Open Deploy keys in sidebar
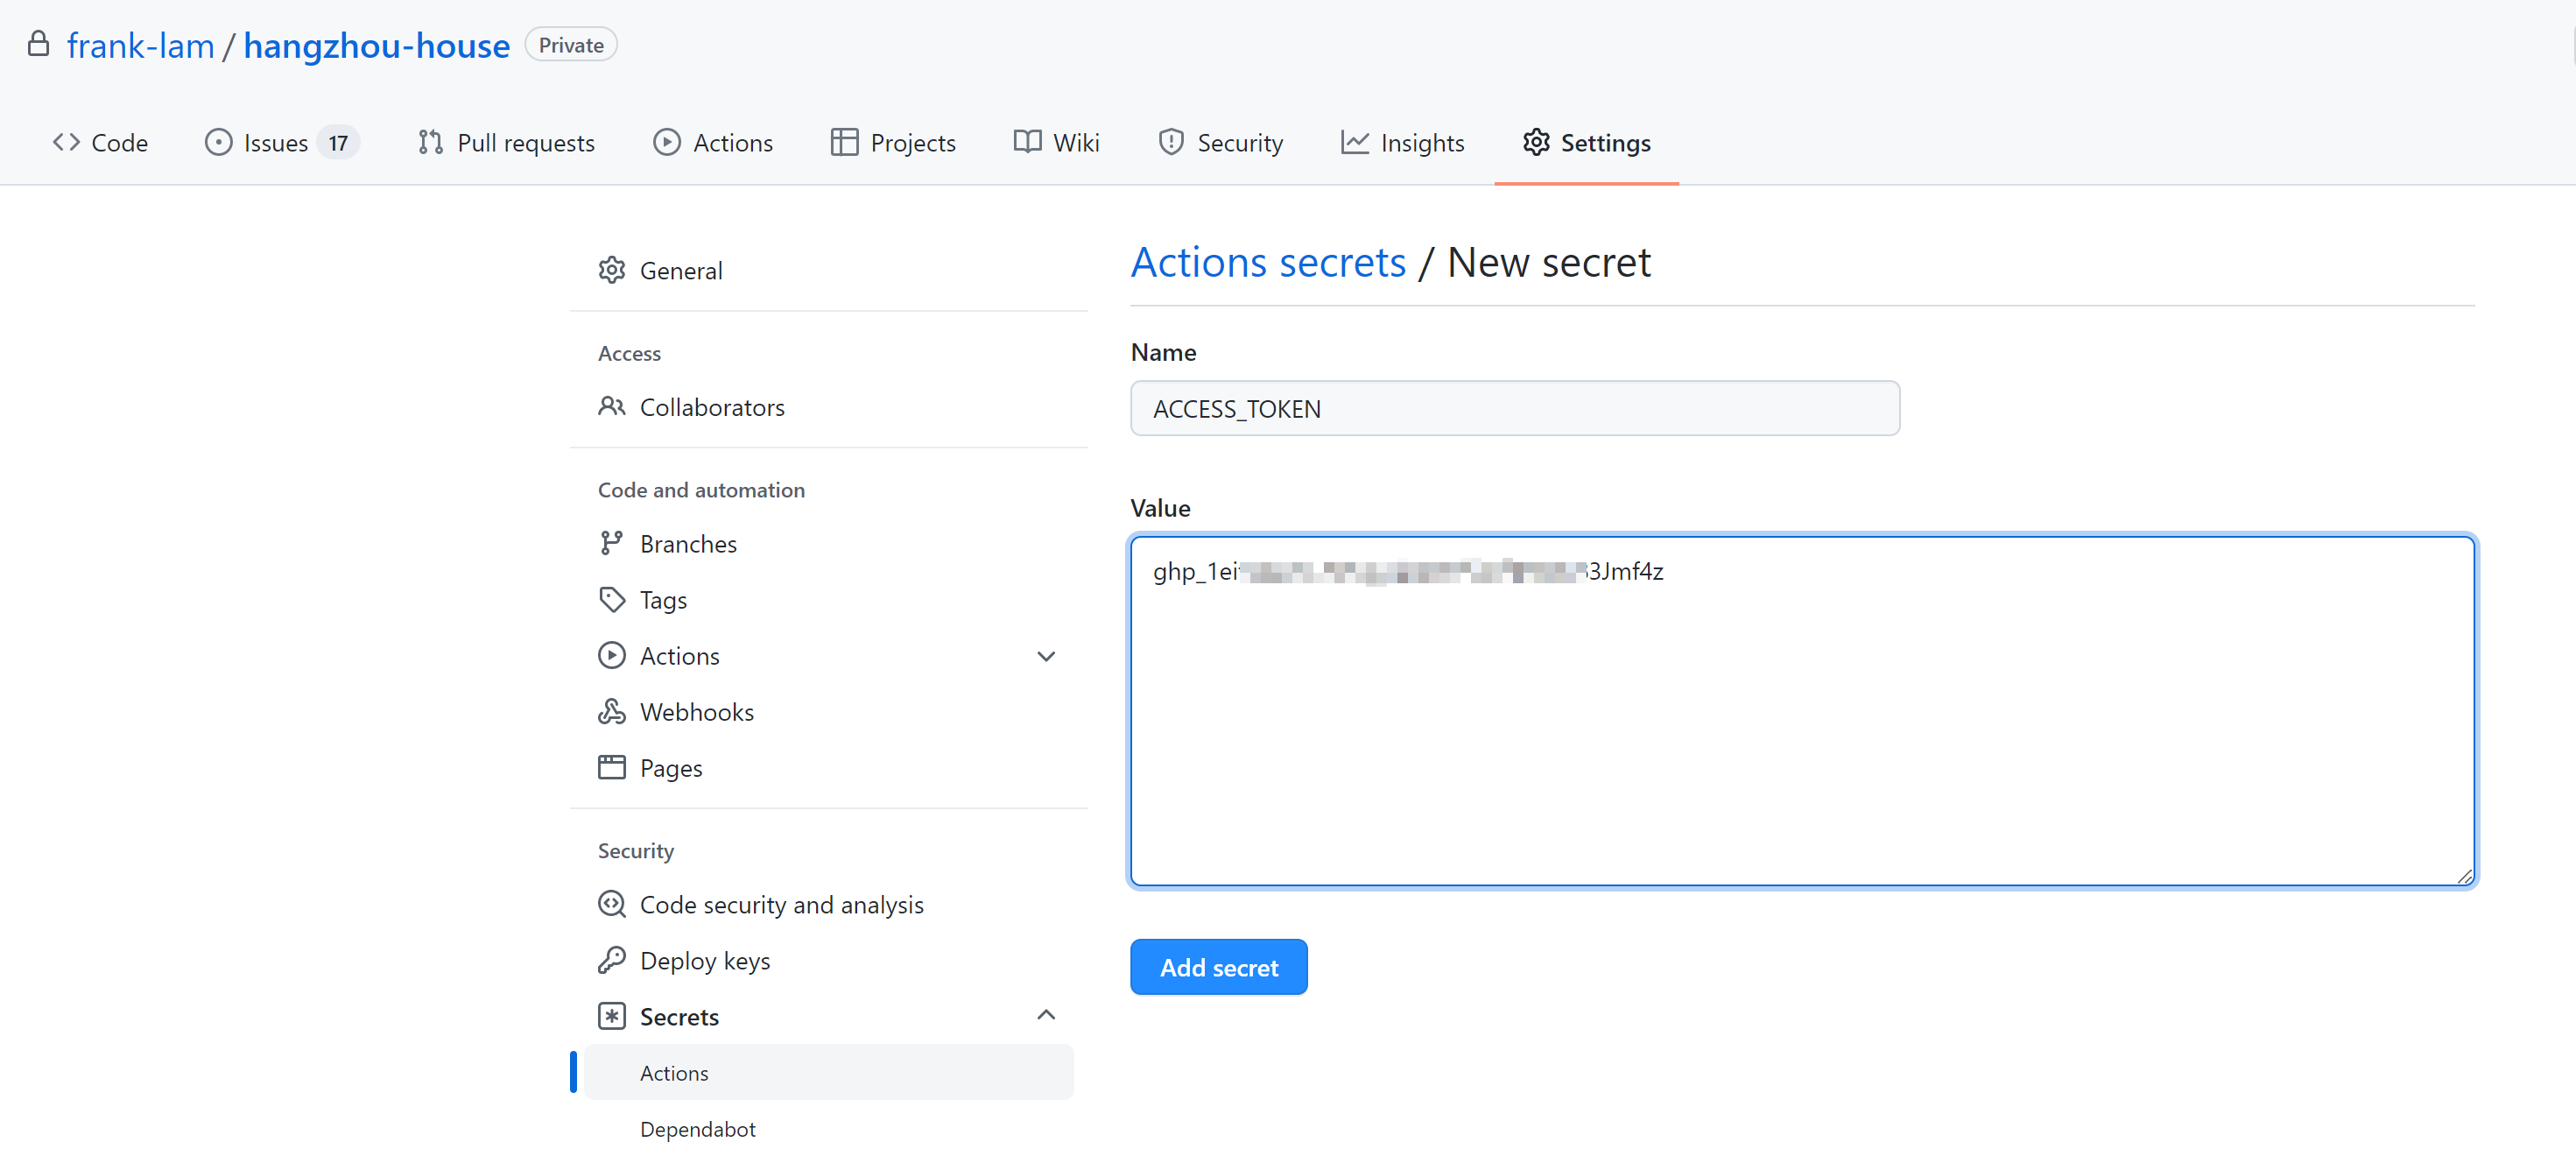Viewport: 2576px width, 1156px height. pos(829,961)
